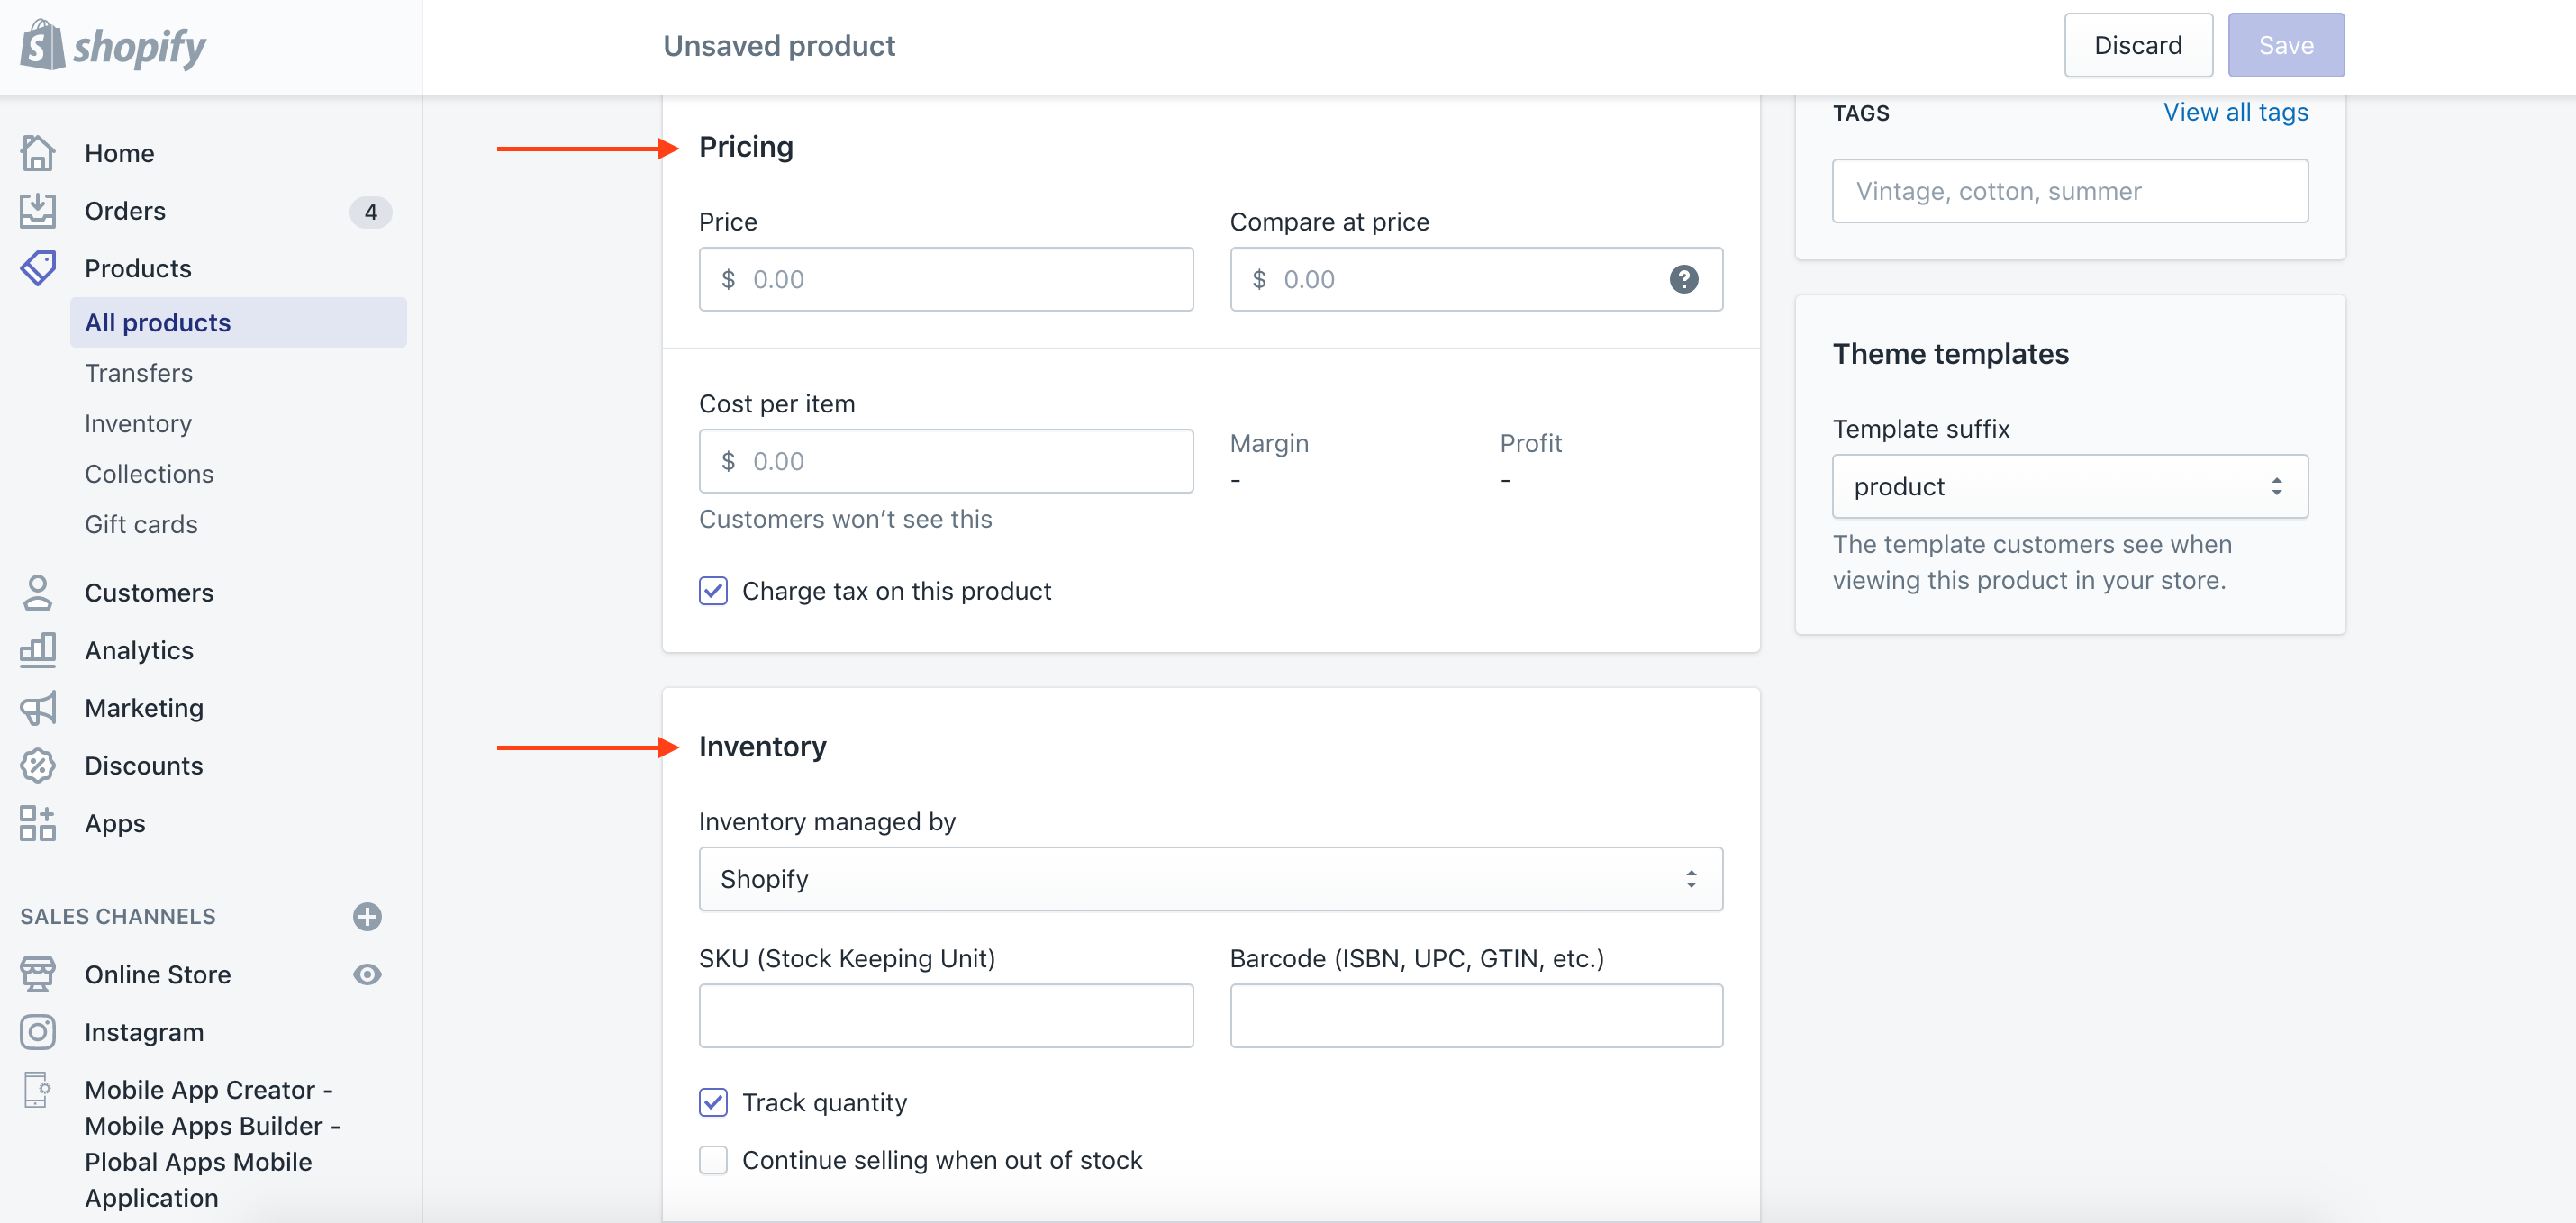This screenshot has width=2576, height=1223.
Task: Open the Inventory managed by dropdown
Action: click(x=1209, y=880)
